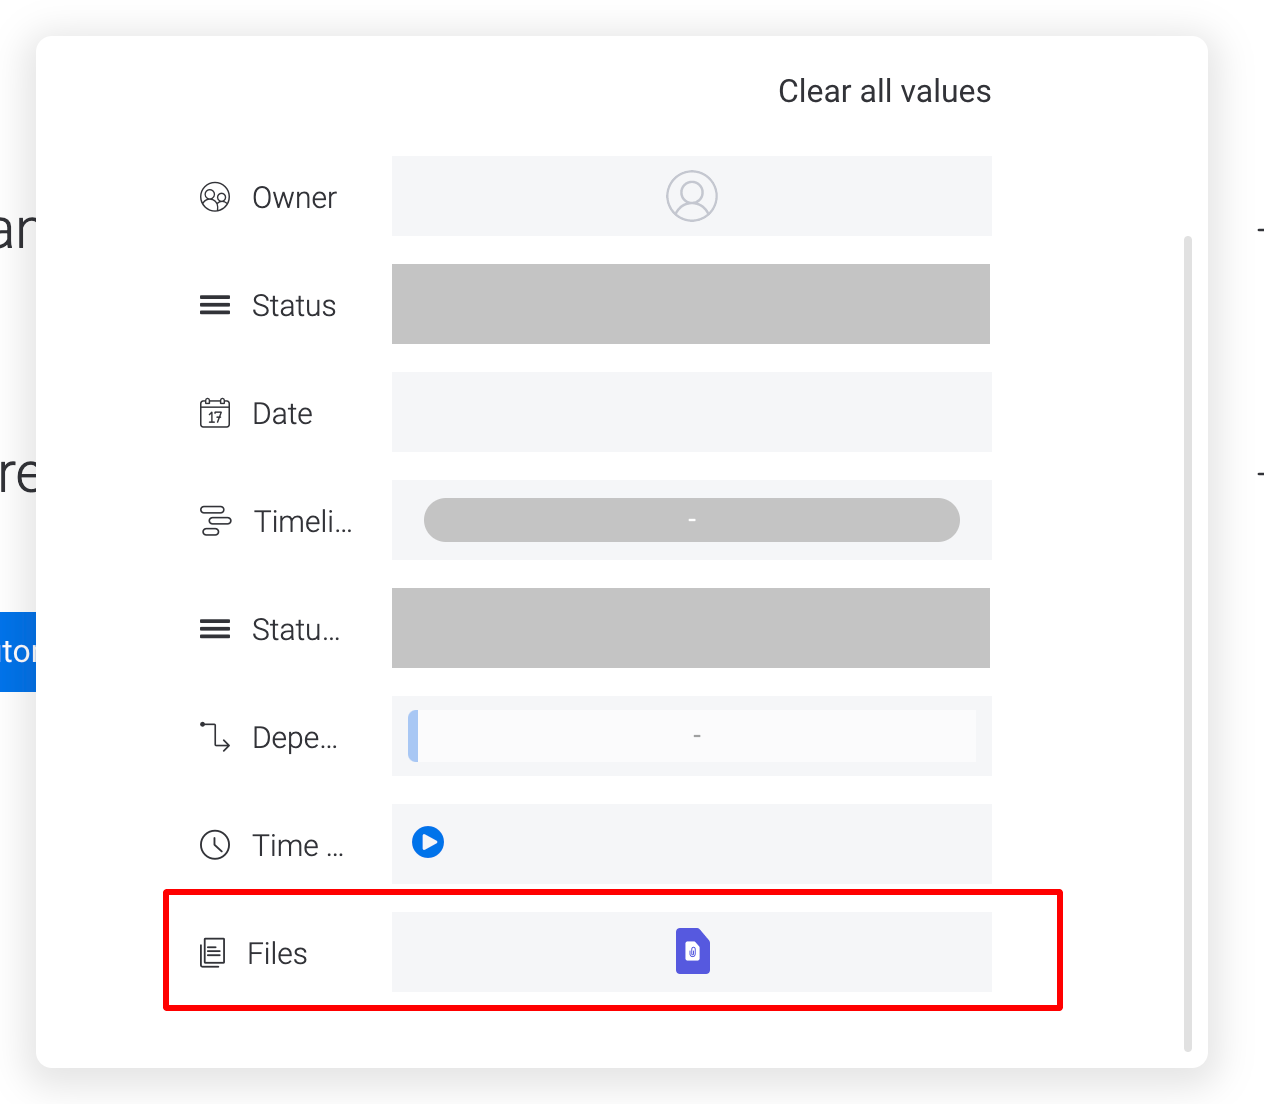Click the Files document icon

click(213, 953)
